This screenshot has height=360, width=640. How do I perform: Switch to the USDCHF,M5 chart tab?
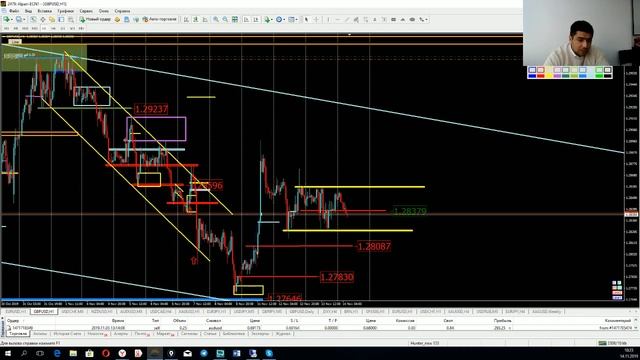(x=72, y=311)
